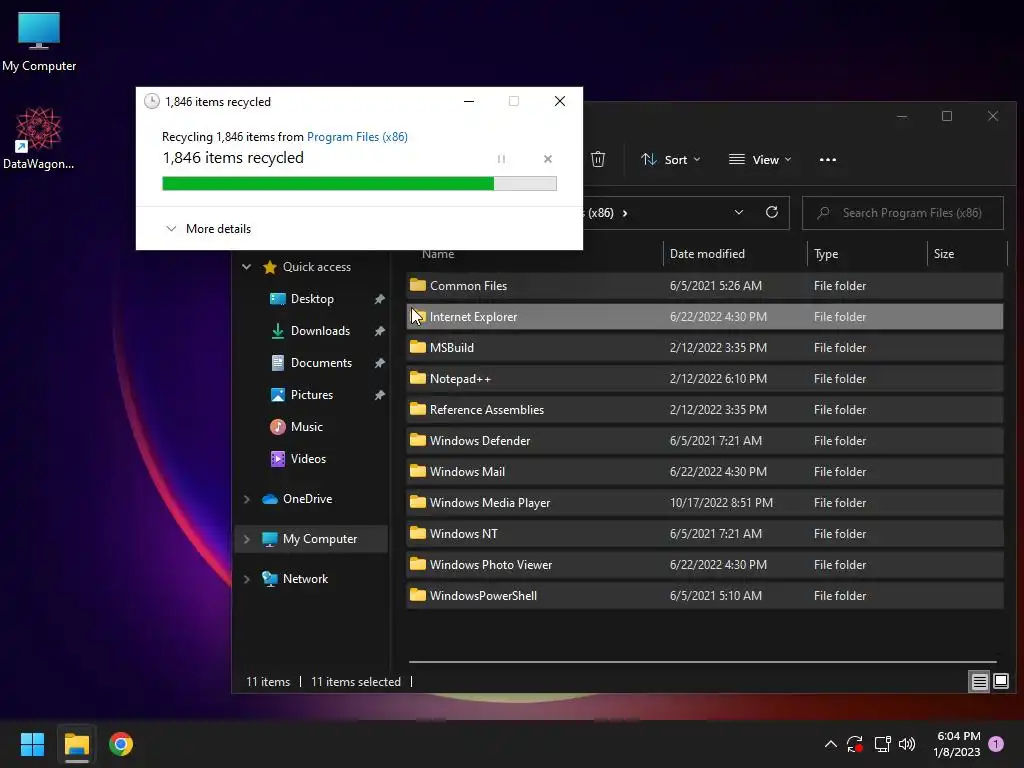Screen dimensions: 1024x768
Task: Click the green recycling progress bar
Action: pyautogui.click(x=359, y=184)
